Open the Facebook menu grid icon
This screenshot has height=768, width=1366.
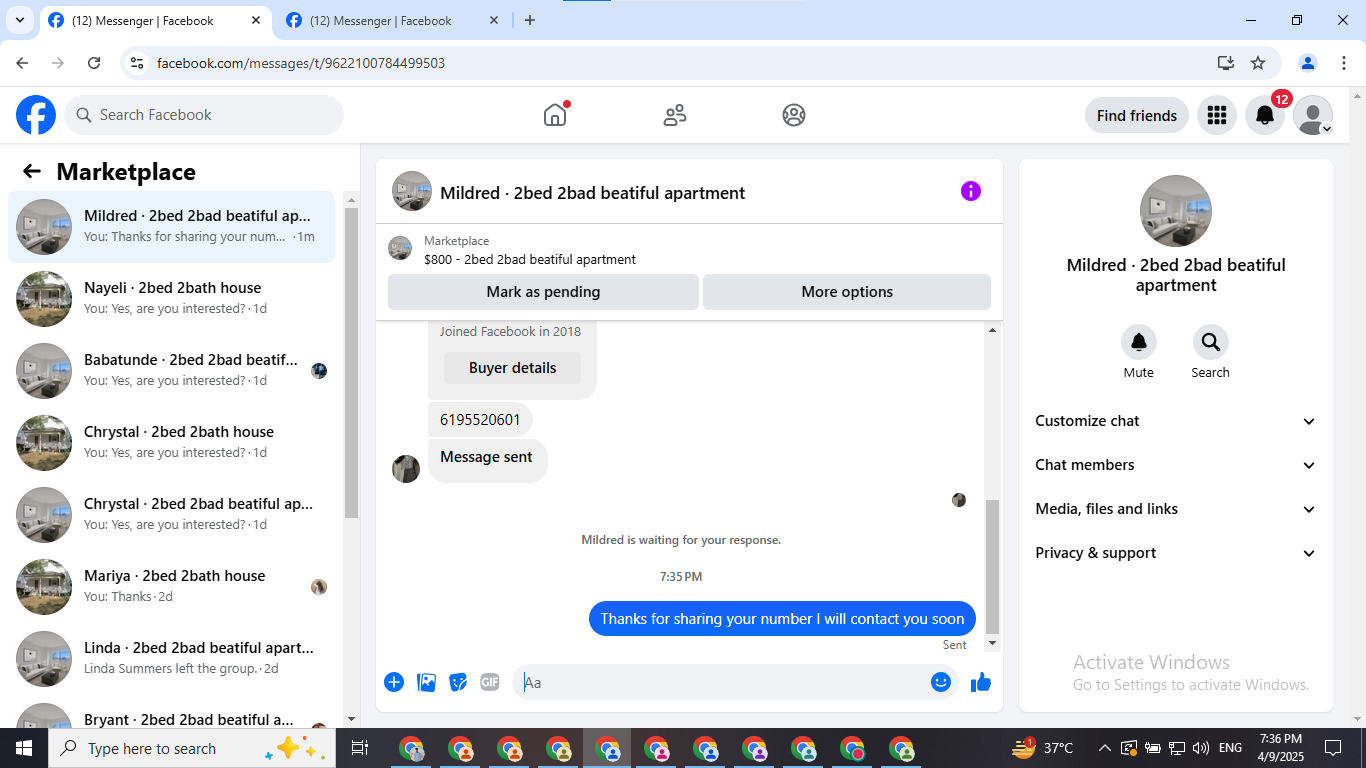[1217, 115]
